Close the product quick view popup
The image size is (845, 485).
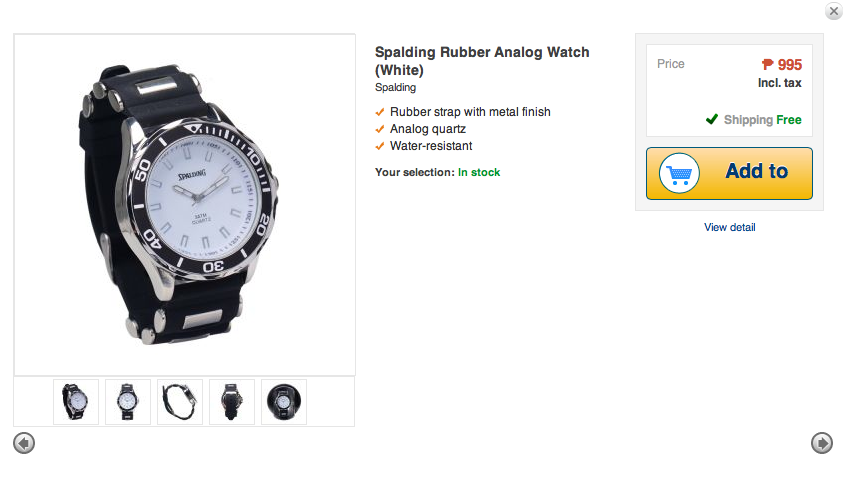tap(834, 11)
